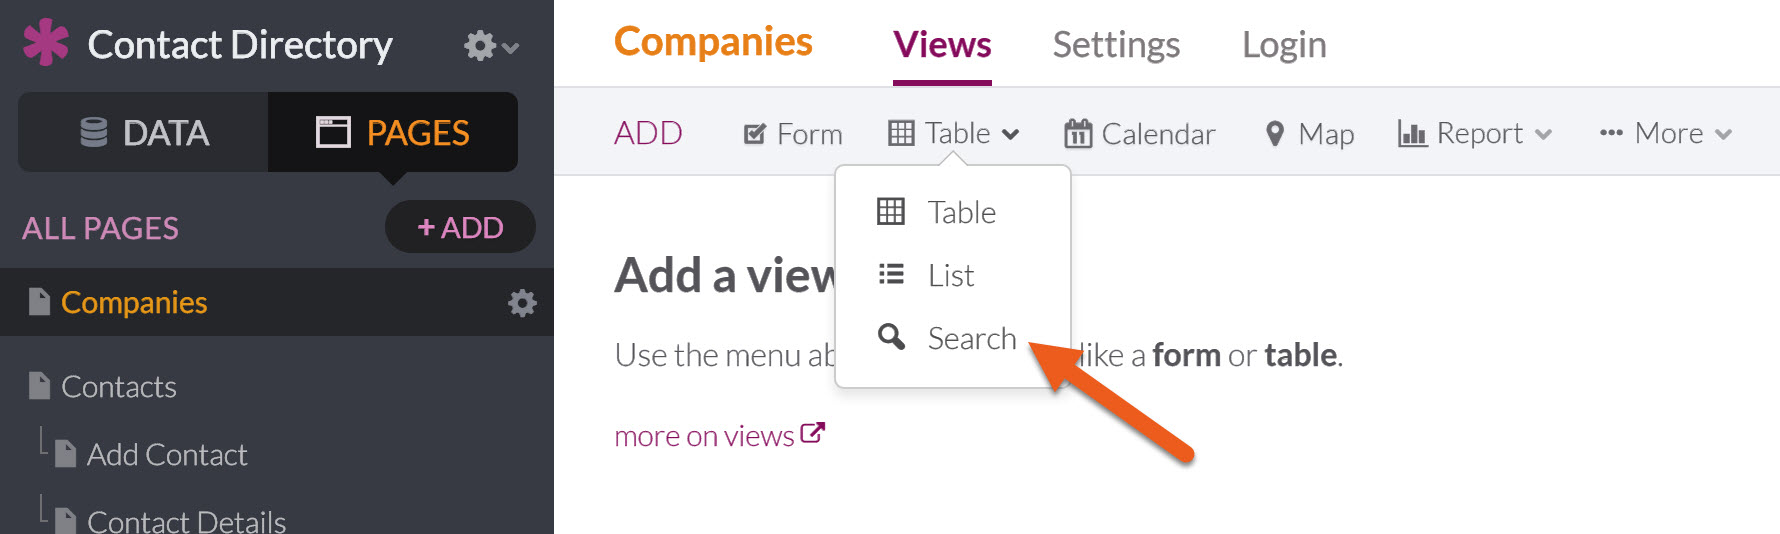
Task: Follow the more on views link
Action: [x=719, y=436]
